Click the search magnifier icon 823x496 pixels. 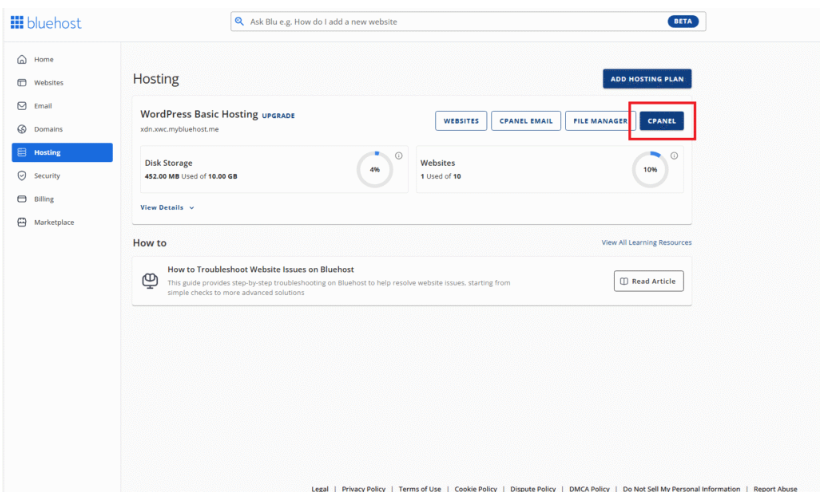(x=239, y=22)
